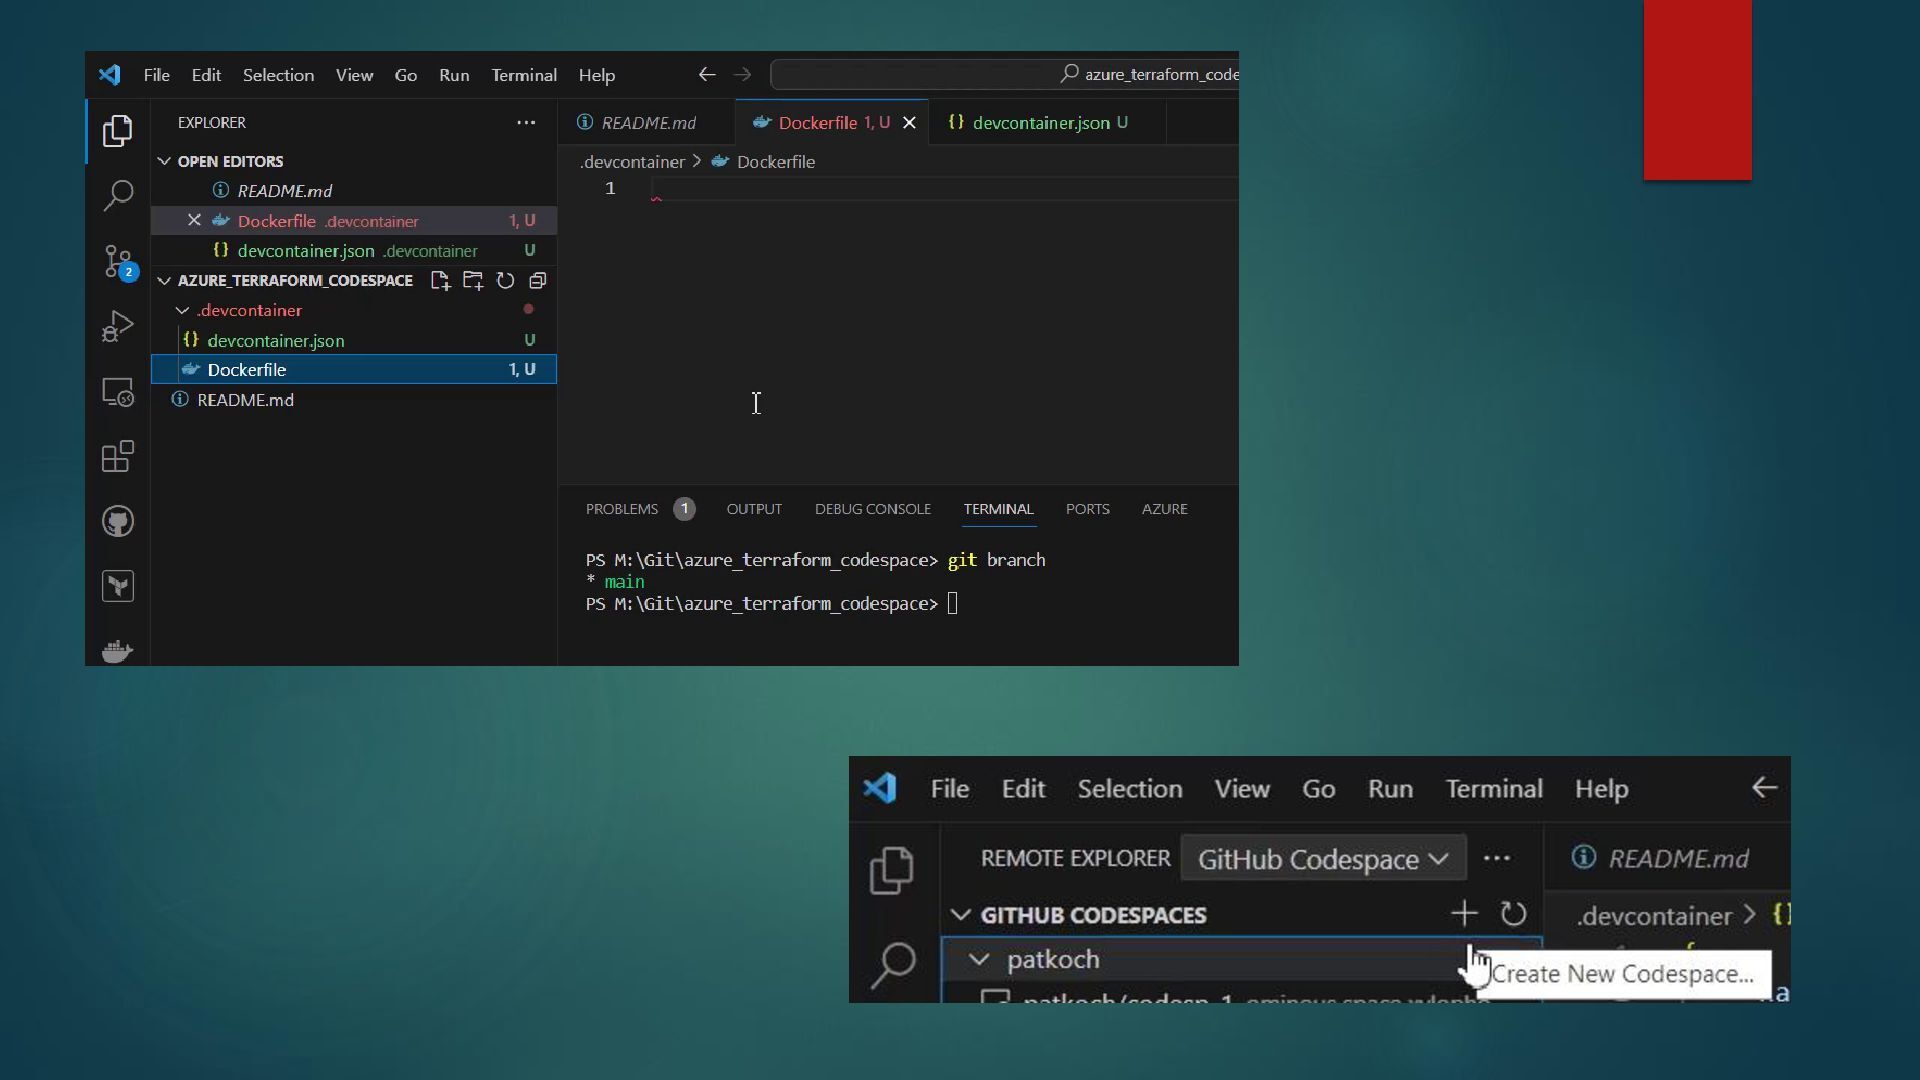
Task: Switch to the Problems panel tab
Action: click(621, 509)
